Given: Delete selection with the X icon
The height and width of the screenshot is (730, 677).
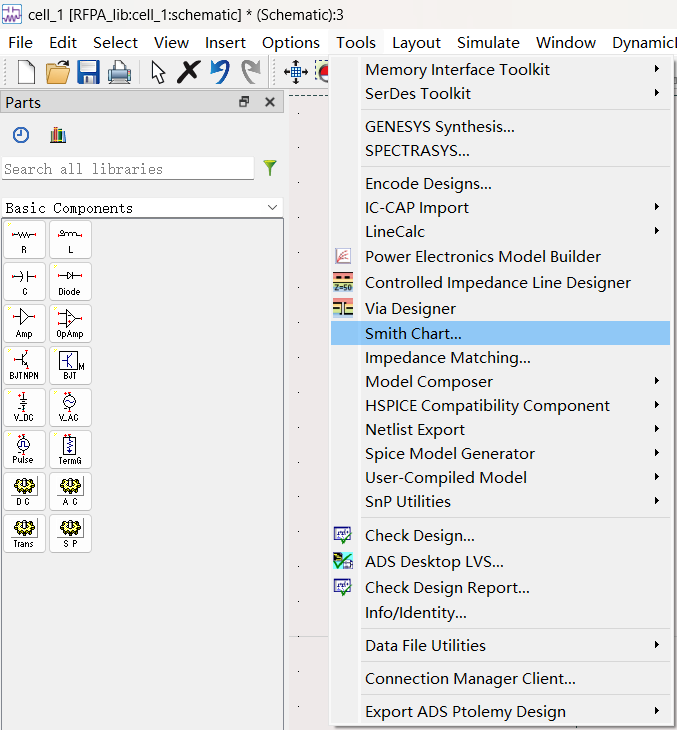Looking at the screenshot, I should pos(188,72).
